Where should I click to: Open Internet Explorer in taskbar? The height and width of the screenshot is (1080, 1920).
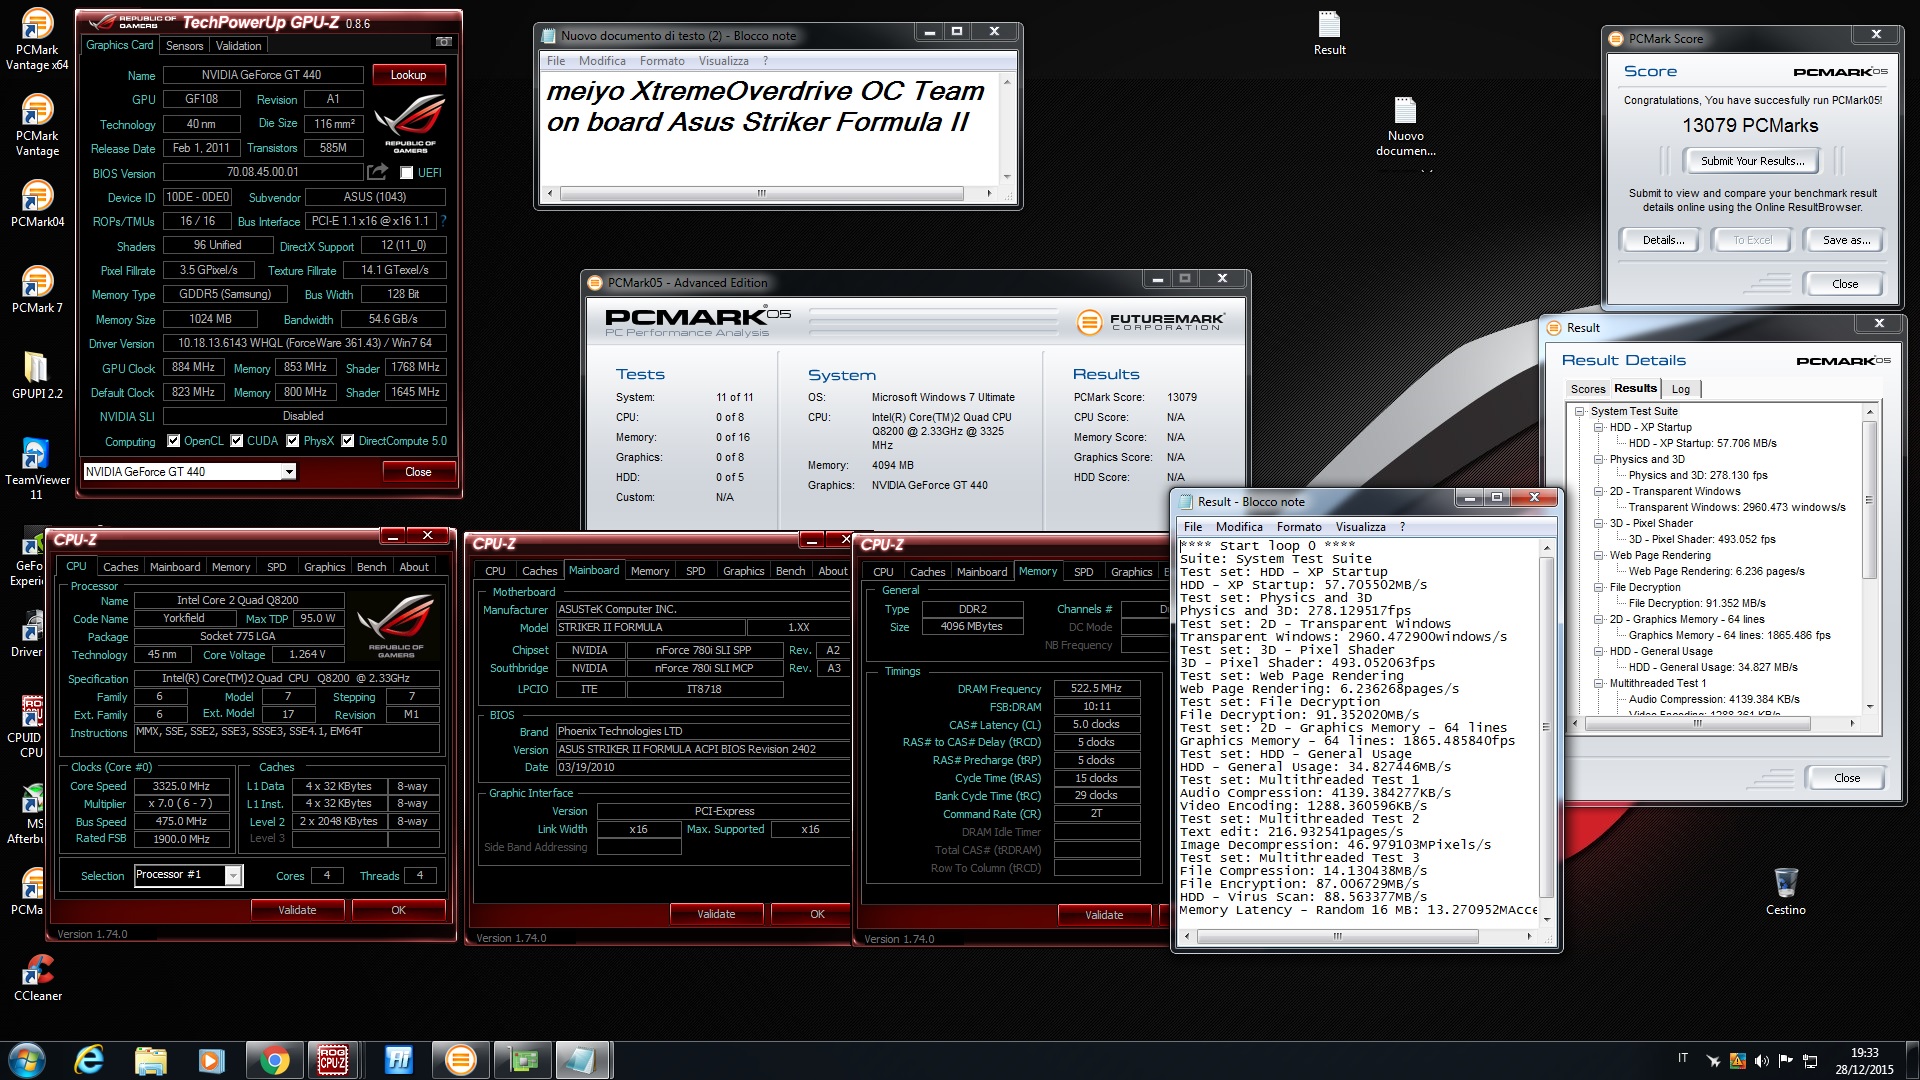pyautogui.click(x=89, y=1060)
